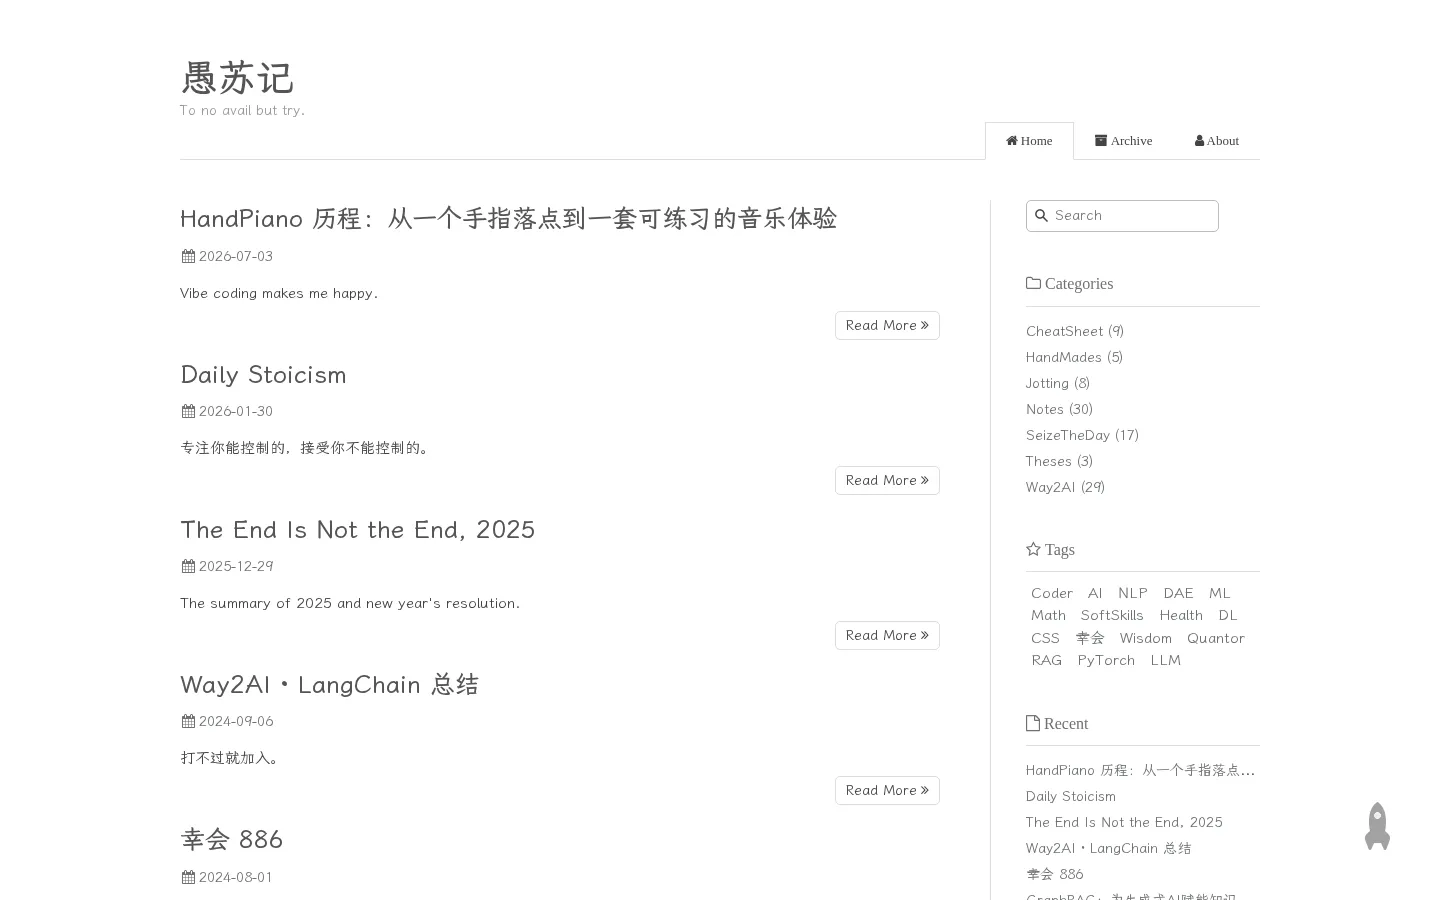Image resolution: width=1440 pixels, height=900 pixels.
Task: Select the PyTorch tag
Action: pos(1106,660)
